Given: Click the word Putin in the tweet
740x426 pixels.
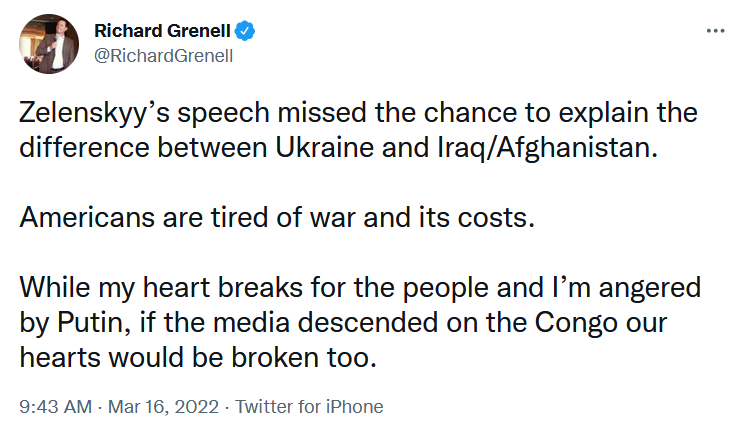Looking at the screenshot, I should pos(93,323).
